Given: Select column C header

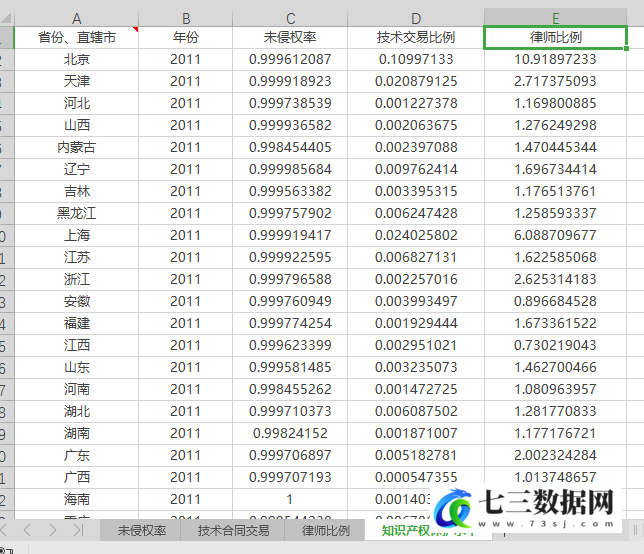Looking at the screenshot, I should click(x=290, y=18).
